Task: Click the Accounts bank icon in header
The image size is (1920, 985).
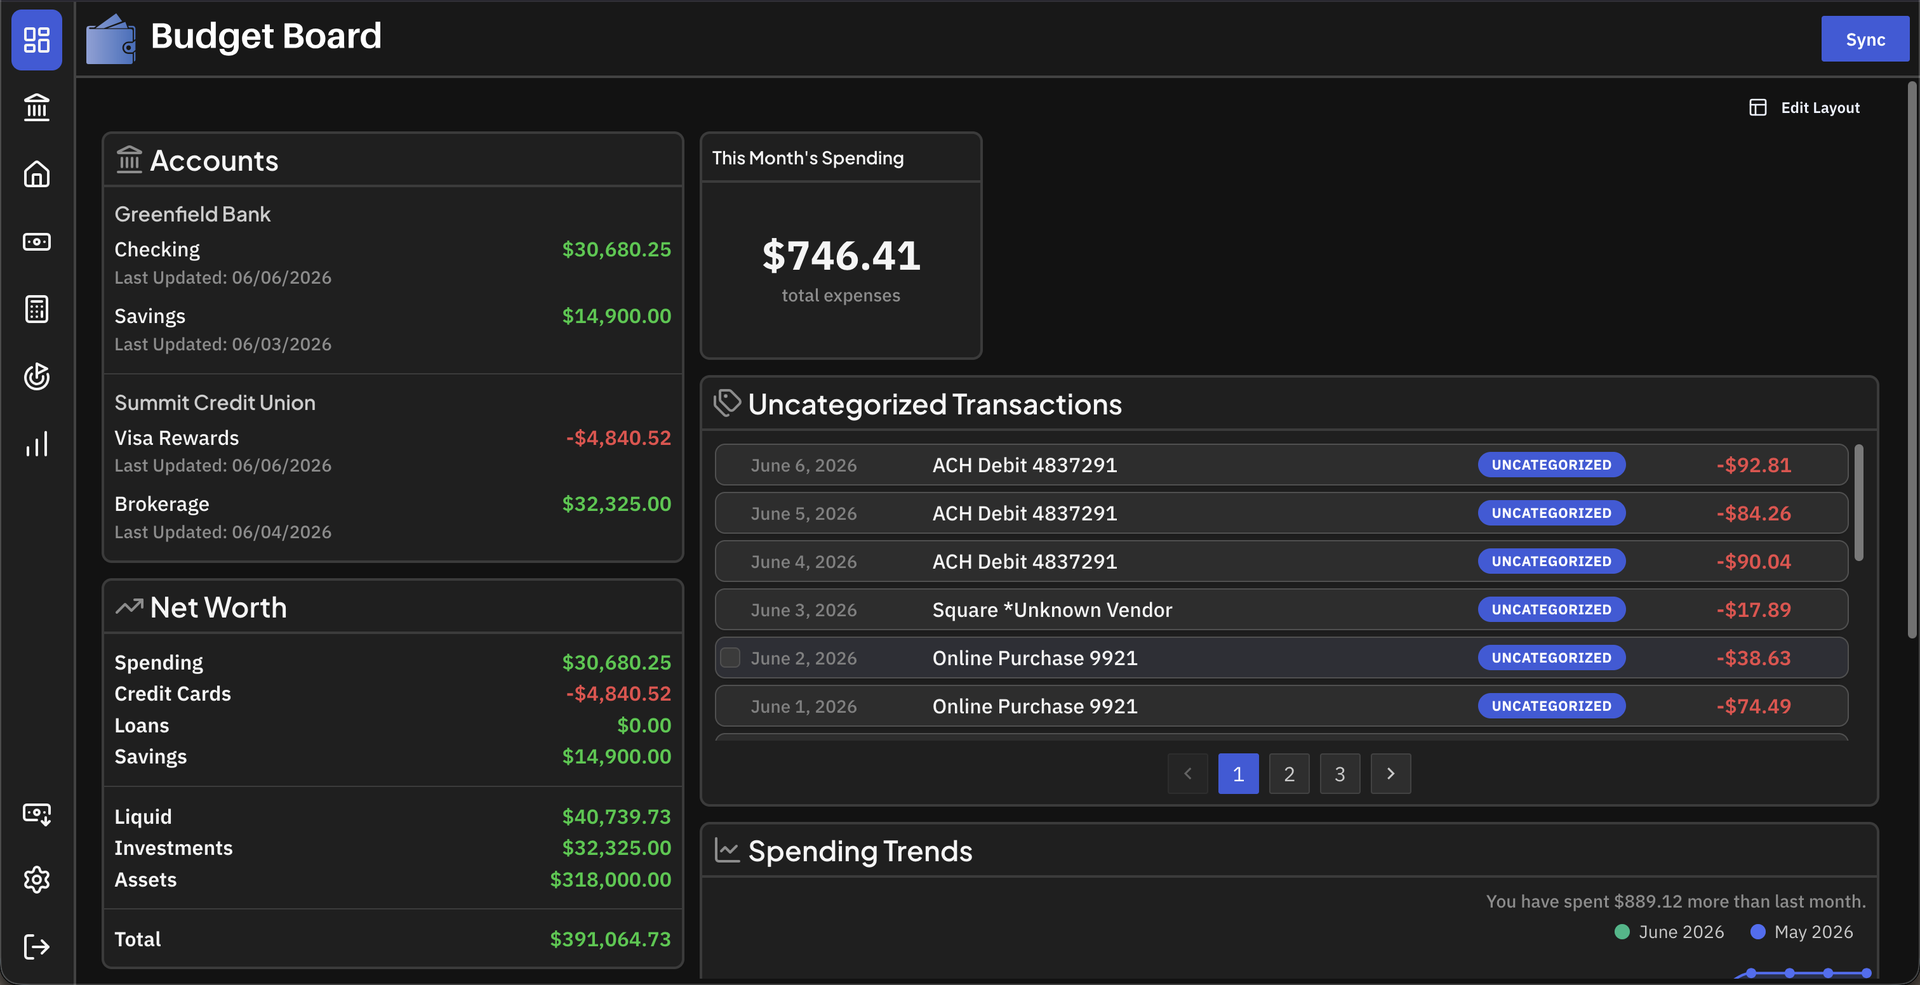Action: pyautogui.click(x=129, y=160)
